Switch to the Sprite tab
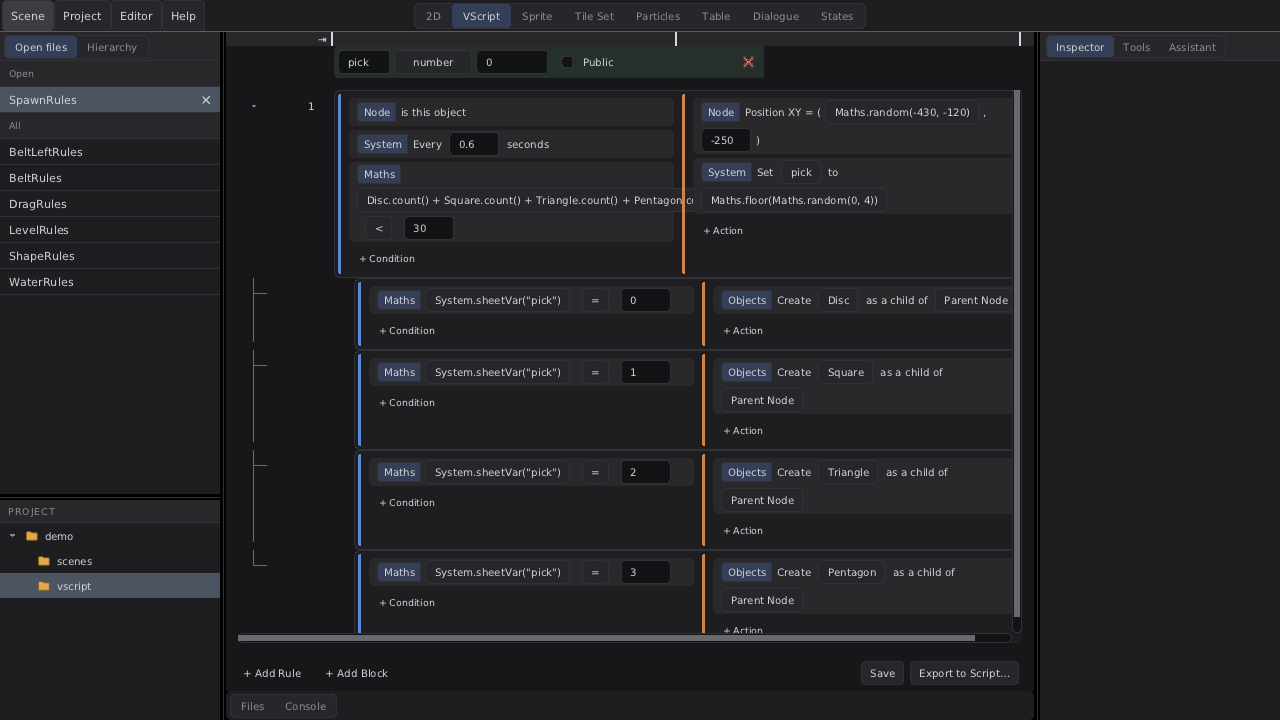The image size is (1280, 720). click(537, 16)
